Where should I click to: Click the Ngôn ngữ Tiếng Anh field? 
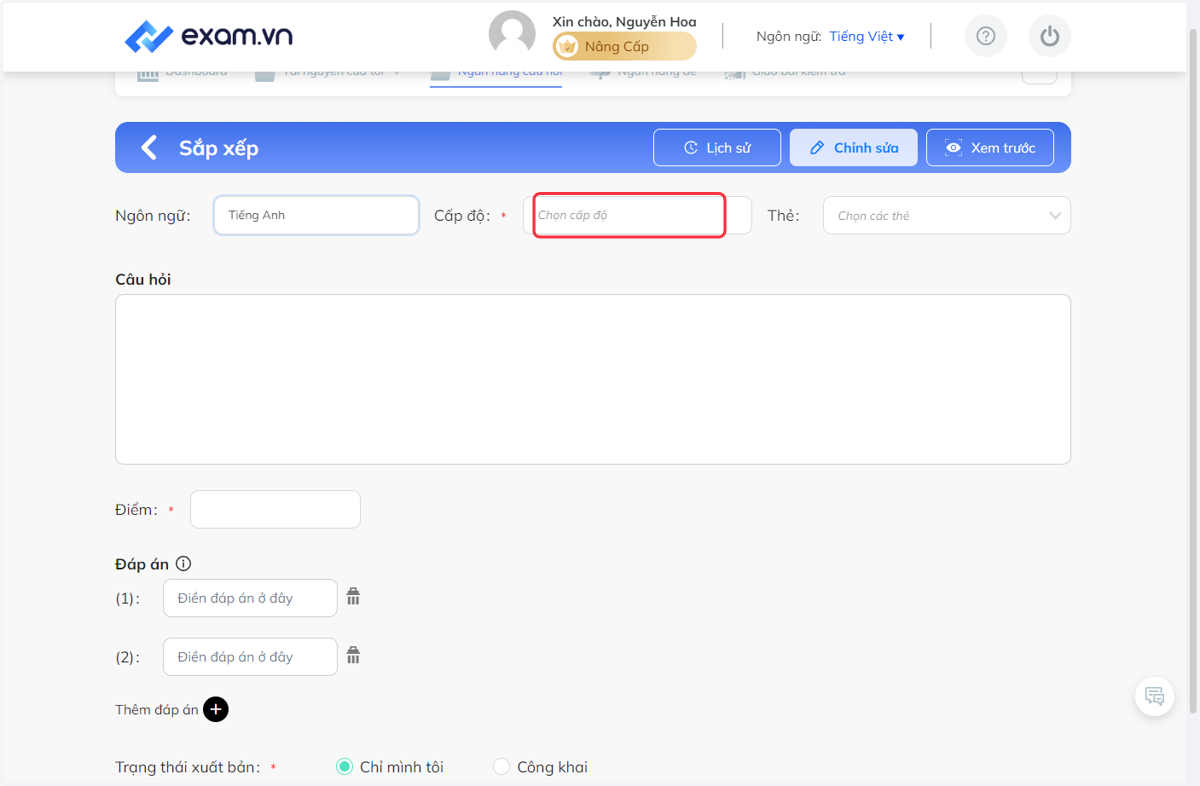tap(316, 215)
